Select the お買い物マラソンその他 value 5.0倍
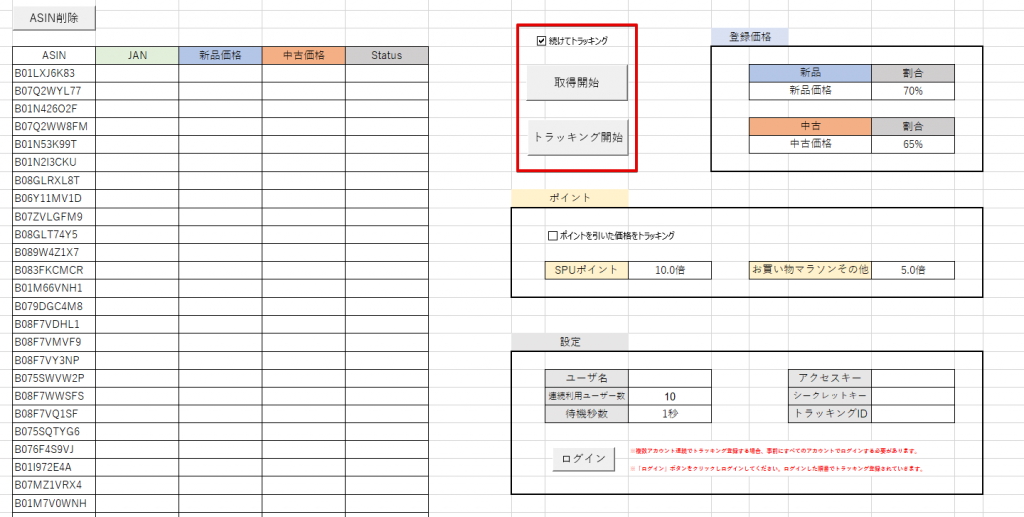Viewport: 1024px width, 517px height. coord(912,270)
